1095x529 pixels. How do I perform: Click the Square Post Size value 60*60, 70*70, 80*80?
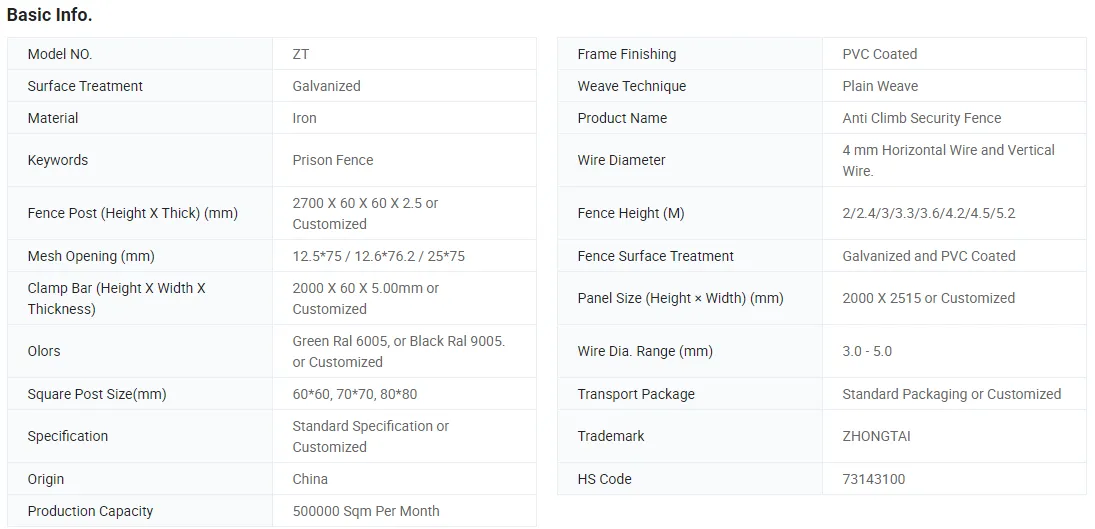pyautogui.click(x=354, y=394)
